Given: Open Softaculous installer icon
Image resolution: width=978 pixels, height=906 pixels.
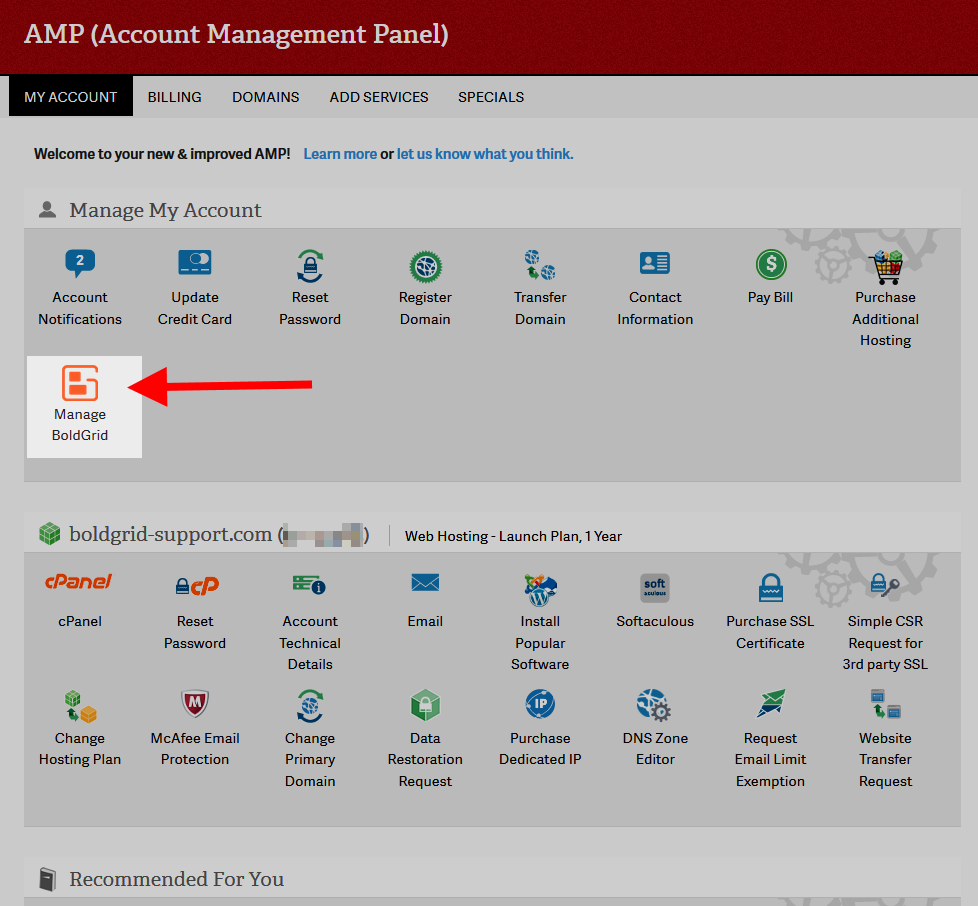Looking at the screenshot, I should click(x=655, y=588).
